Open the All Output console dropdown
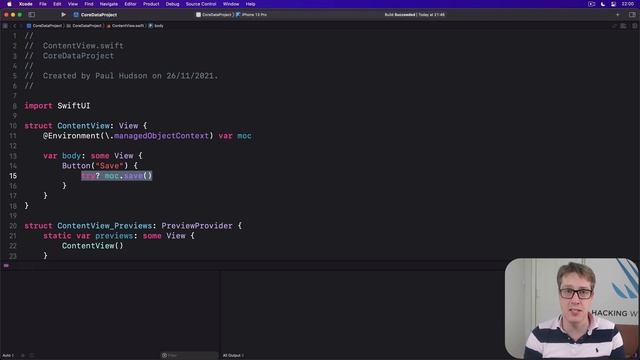Screen dimensions: 640x360 click(x=233, y=356)
